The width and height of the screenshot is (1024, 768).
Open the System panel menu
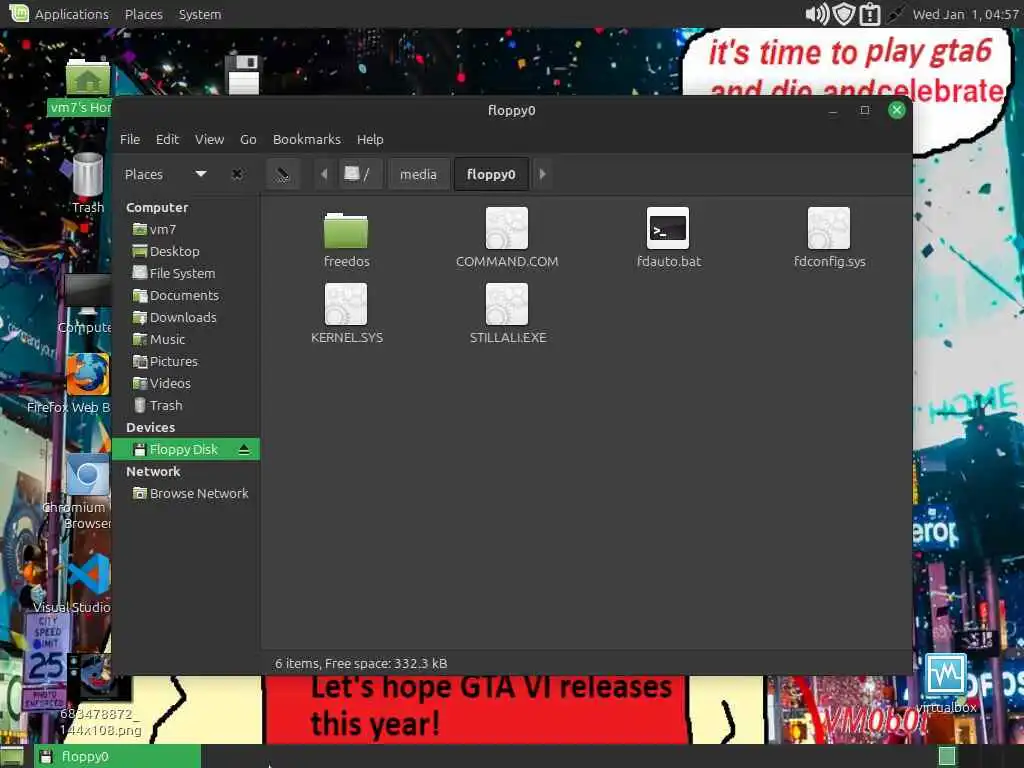click(x=200, y=14)
